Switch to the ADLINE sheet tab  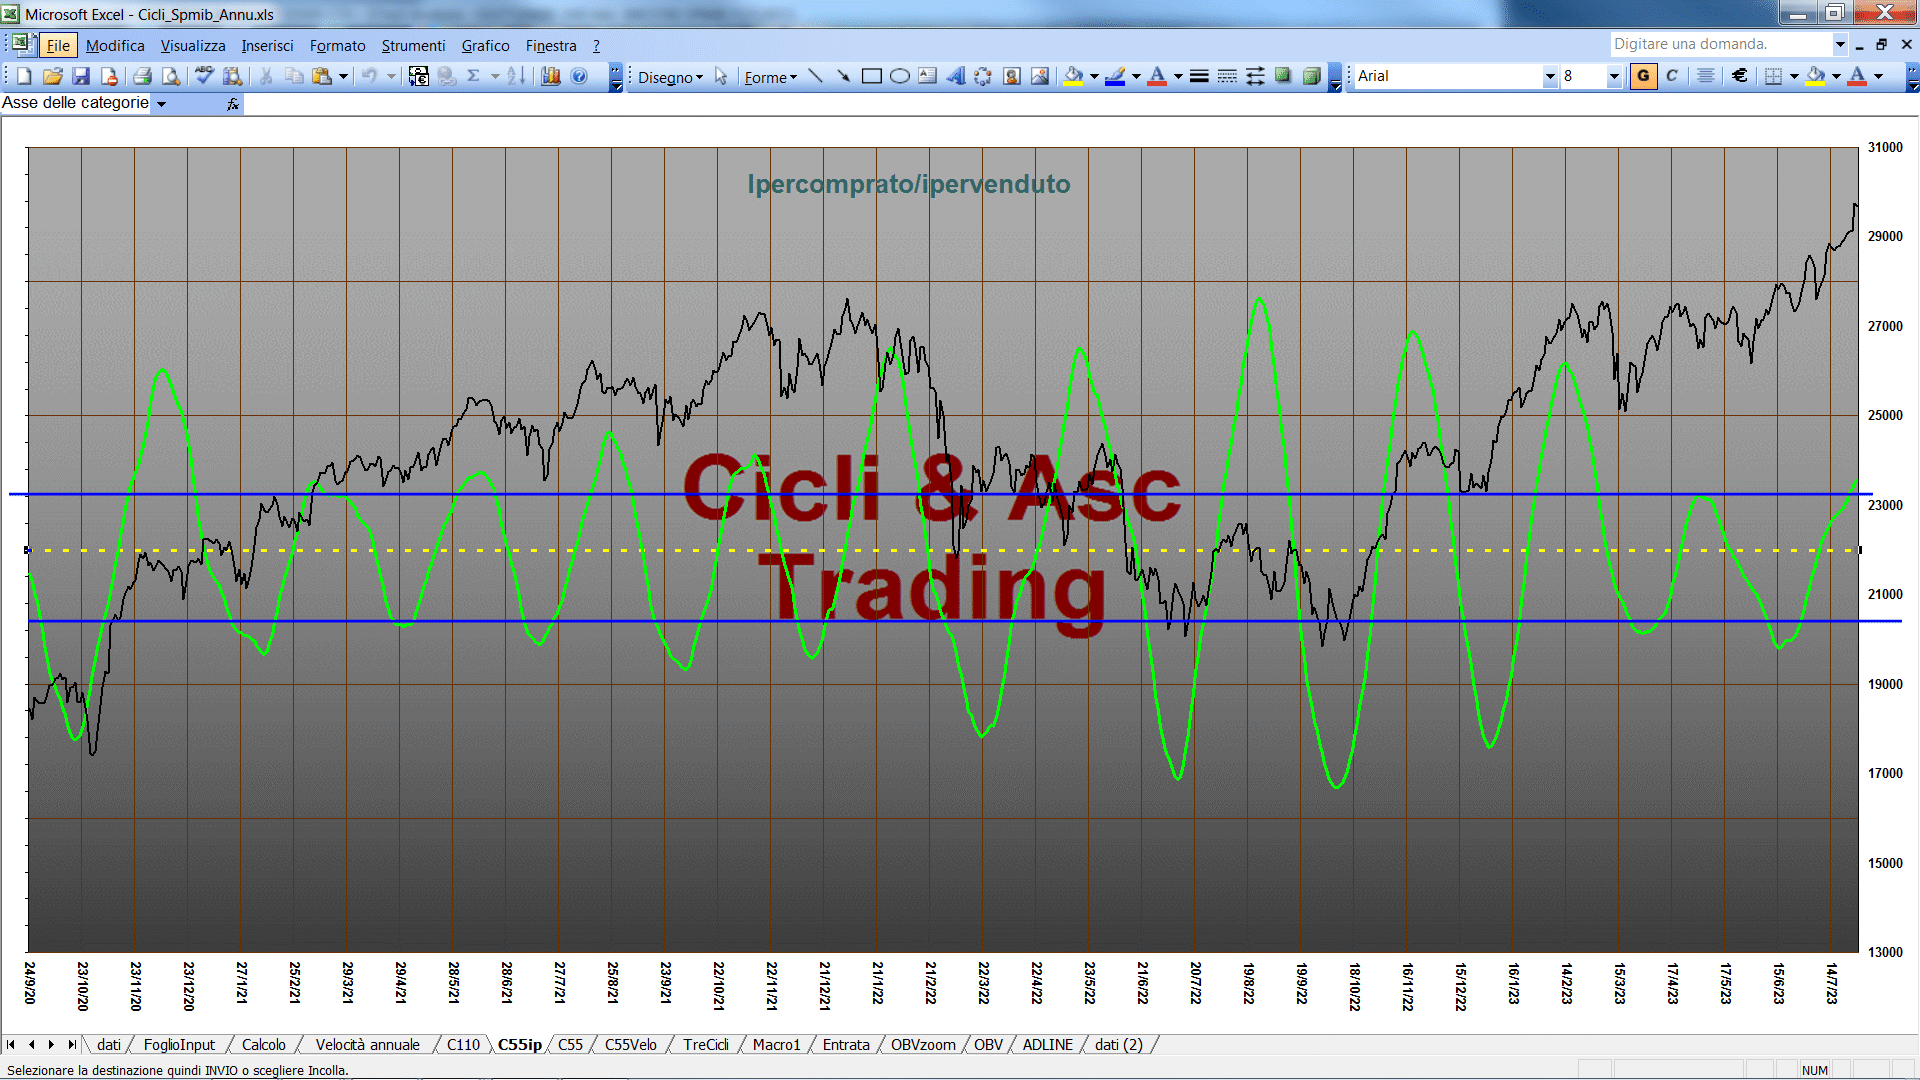click(1047, 1045)
